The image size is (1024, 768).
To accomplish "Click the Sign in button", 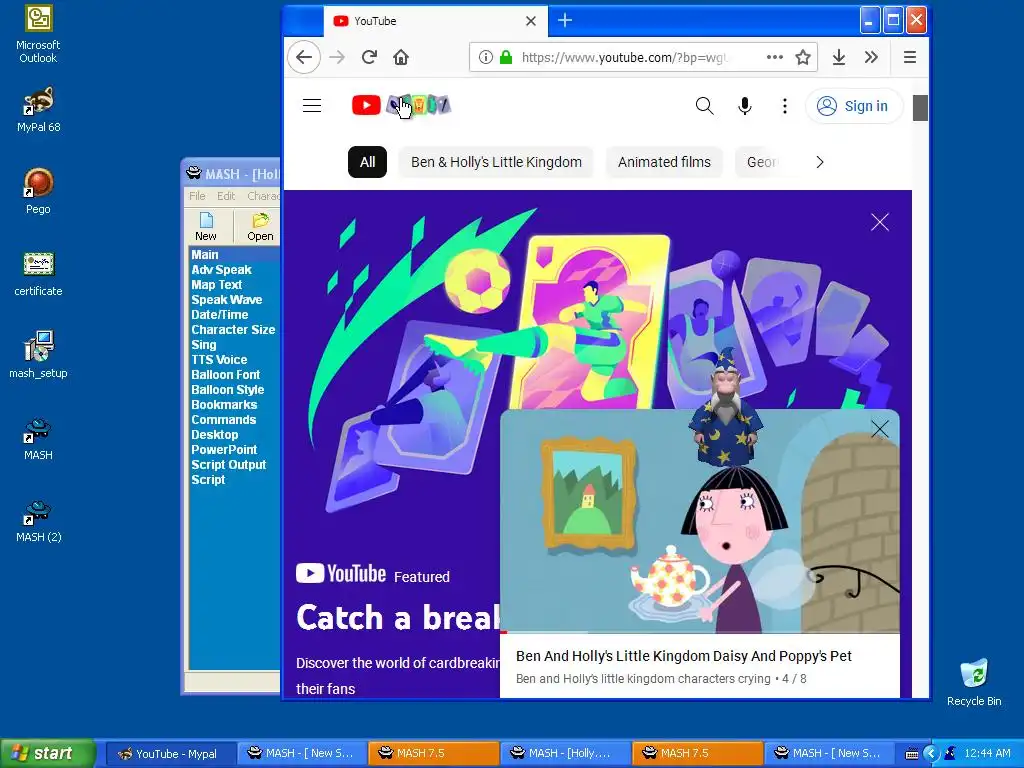I will [x=854, y=106].
